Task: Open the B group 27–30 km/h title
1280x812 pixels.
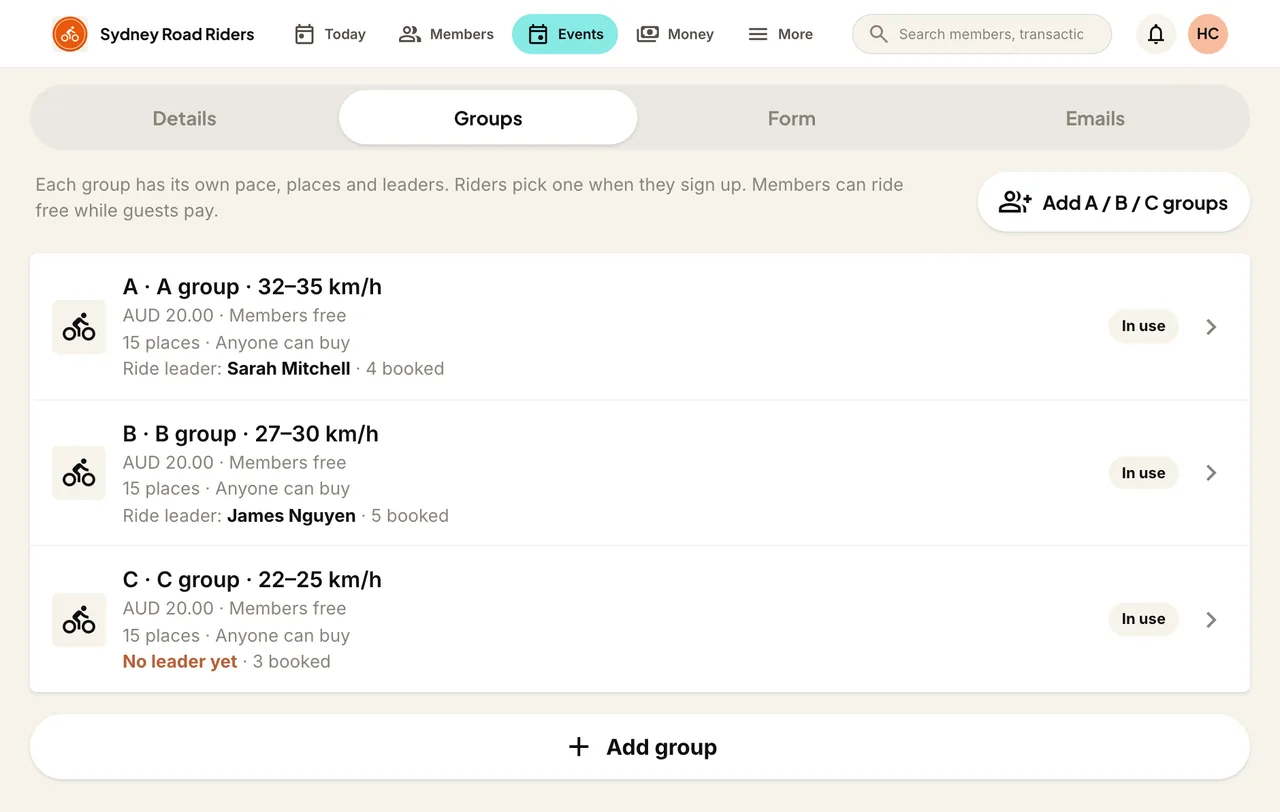Action: (251, 434)
